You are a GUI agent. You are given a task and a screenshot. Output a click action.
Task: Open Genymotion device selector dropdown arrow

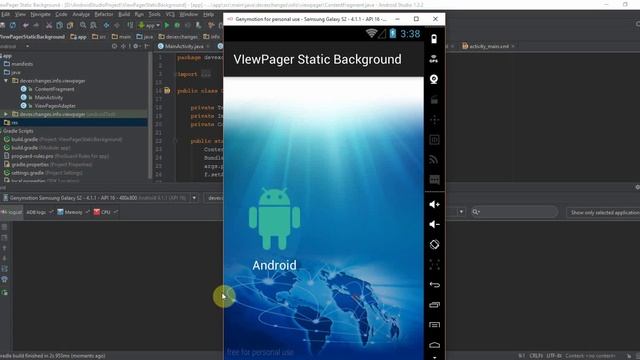pos(194,198)
